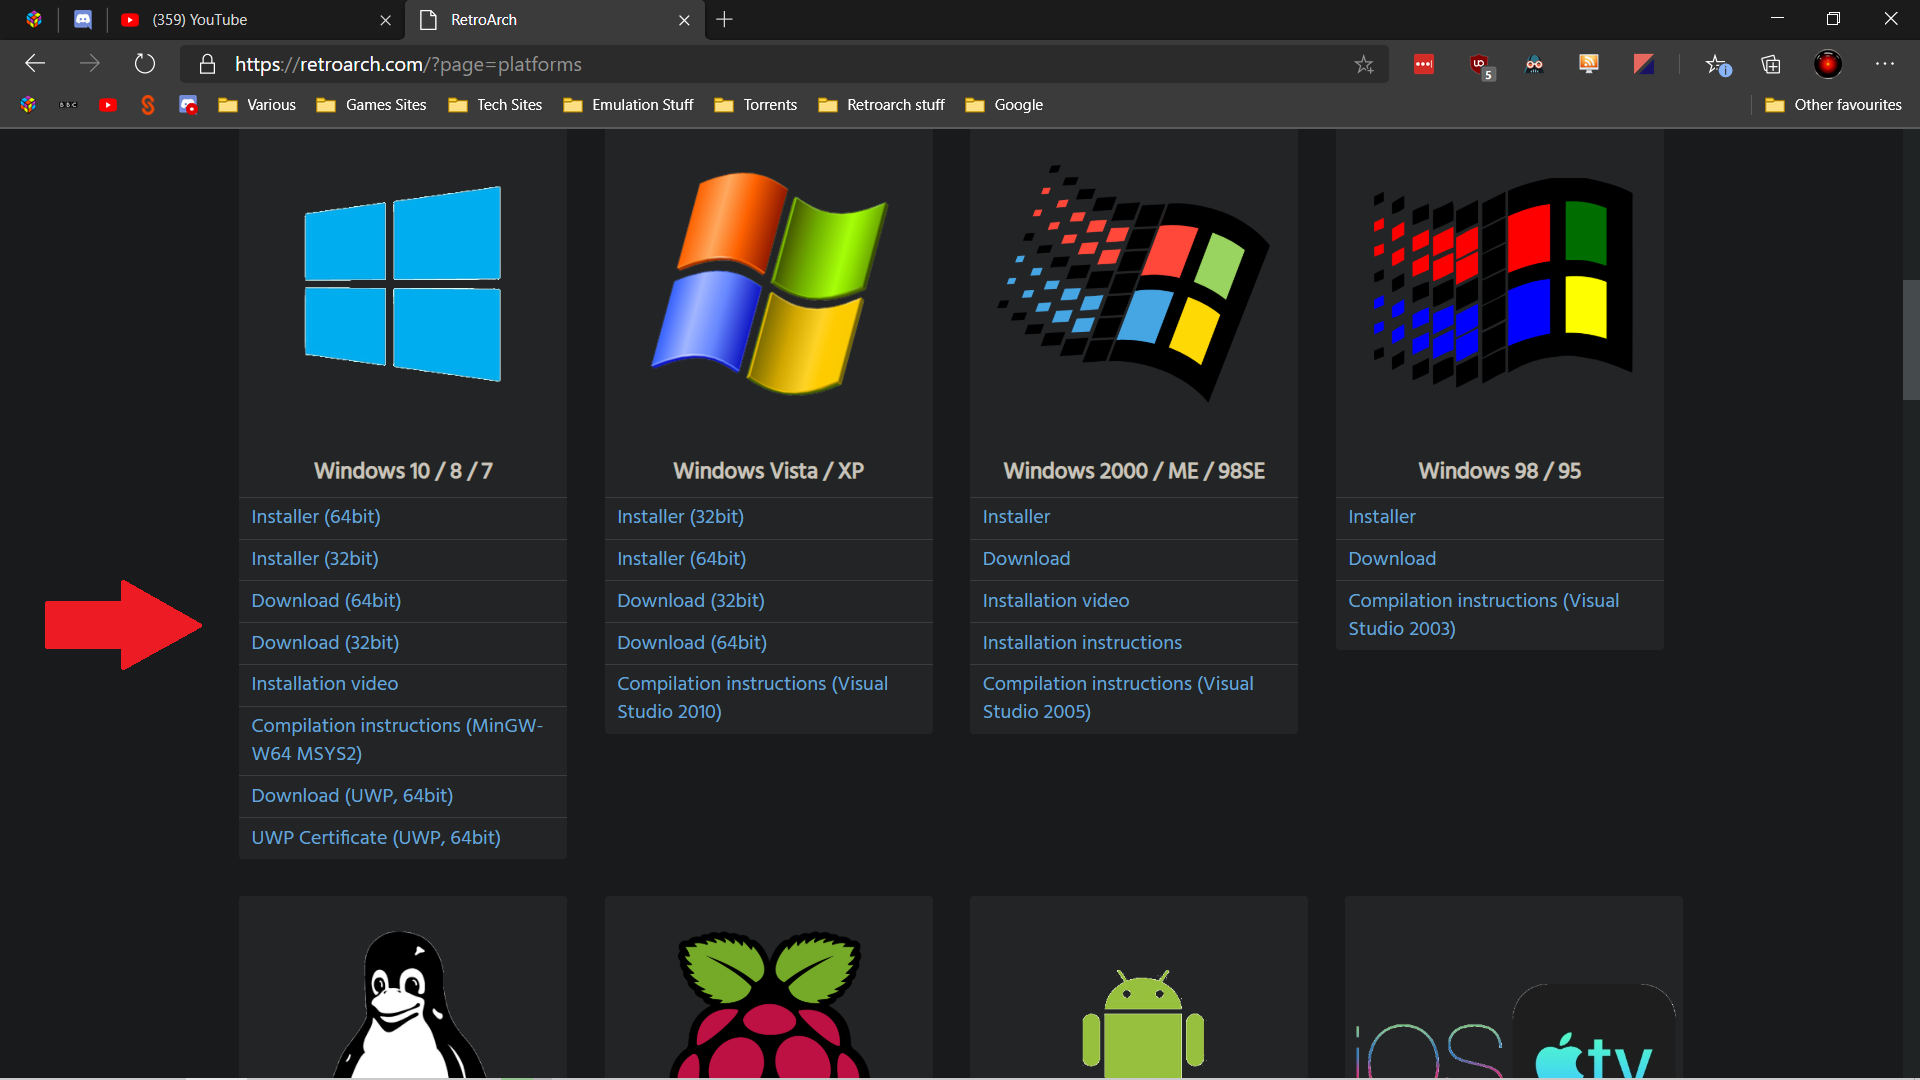Click Installer (32bit) under Windows Vista / XP

(x=680, y=517)
